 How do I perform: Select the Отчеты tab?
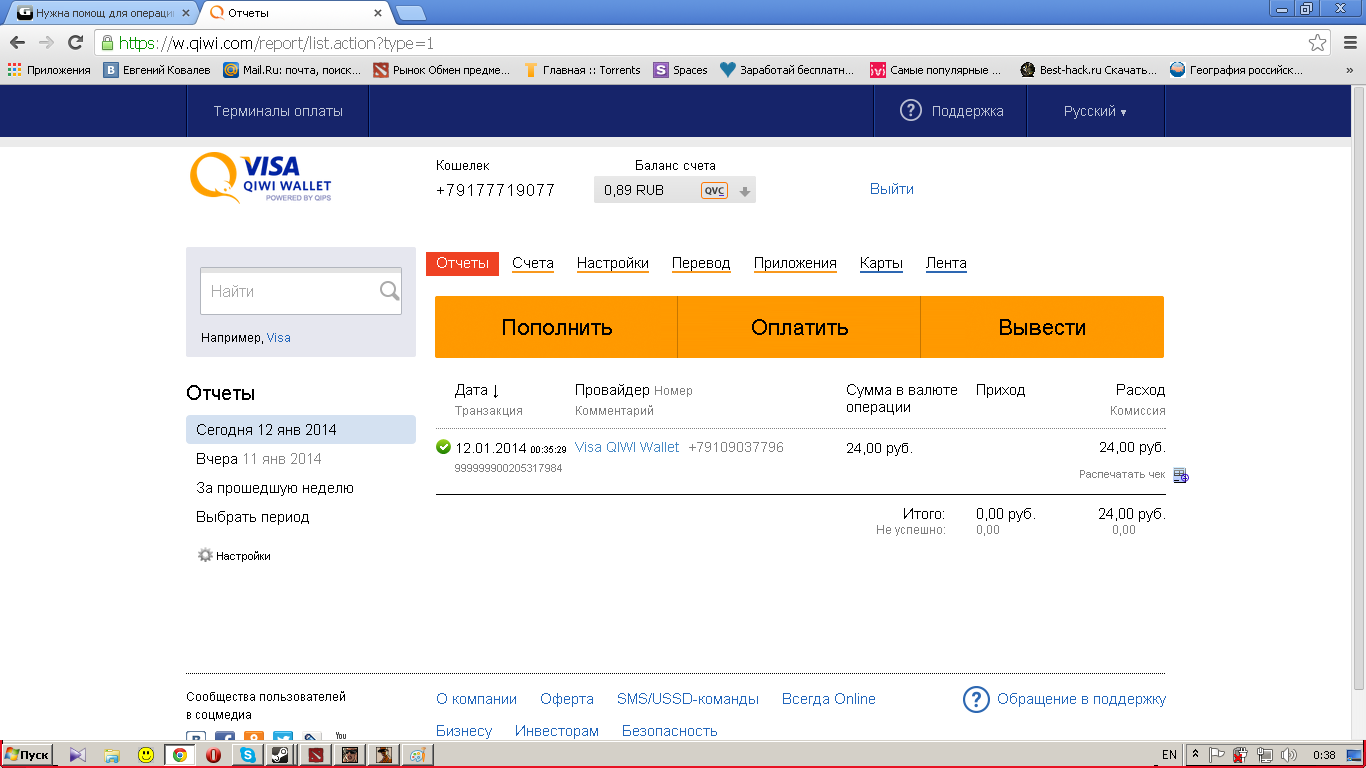462,263
